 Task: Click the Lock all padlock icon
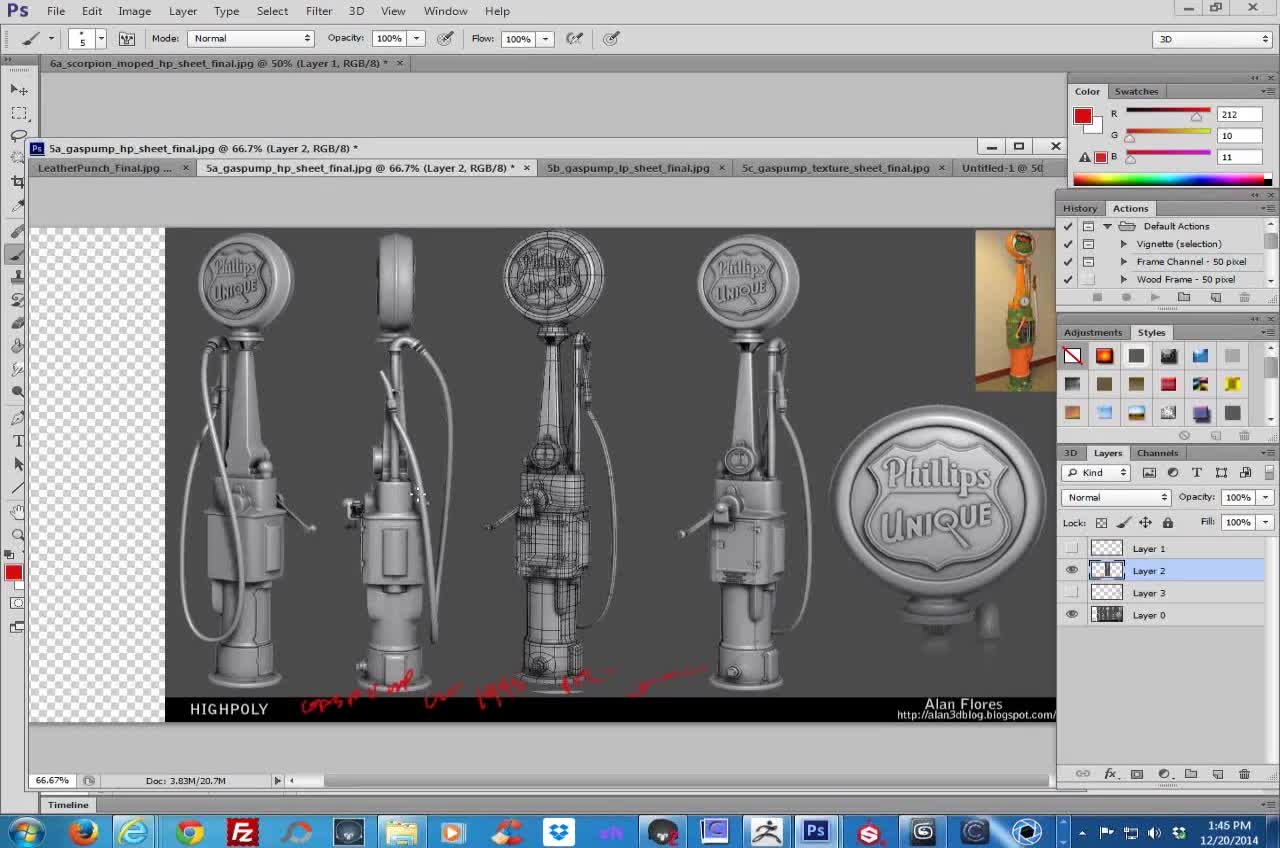(1167, 522)
